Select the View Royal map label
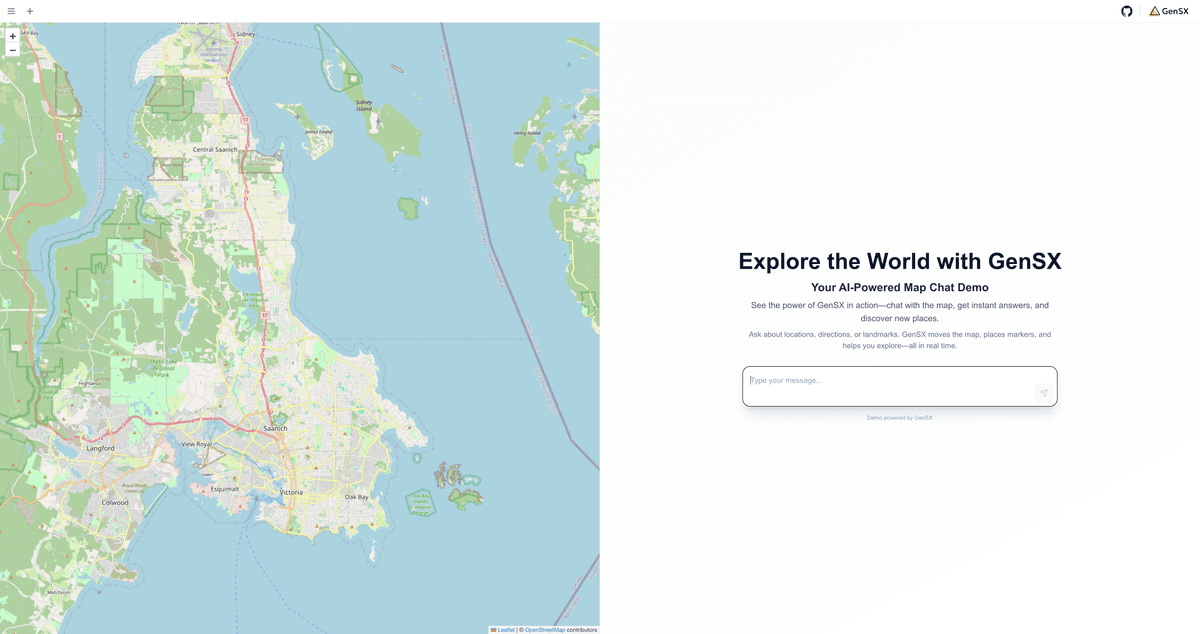Image resolution: width=1200 pixels, height=634 pixels. (197, 444)
